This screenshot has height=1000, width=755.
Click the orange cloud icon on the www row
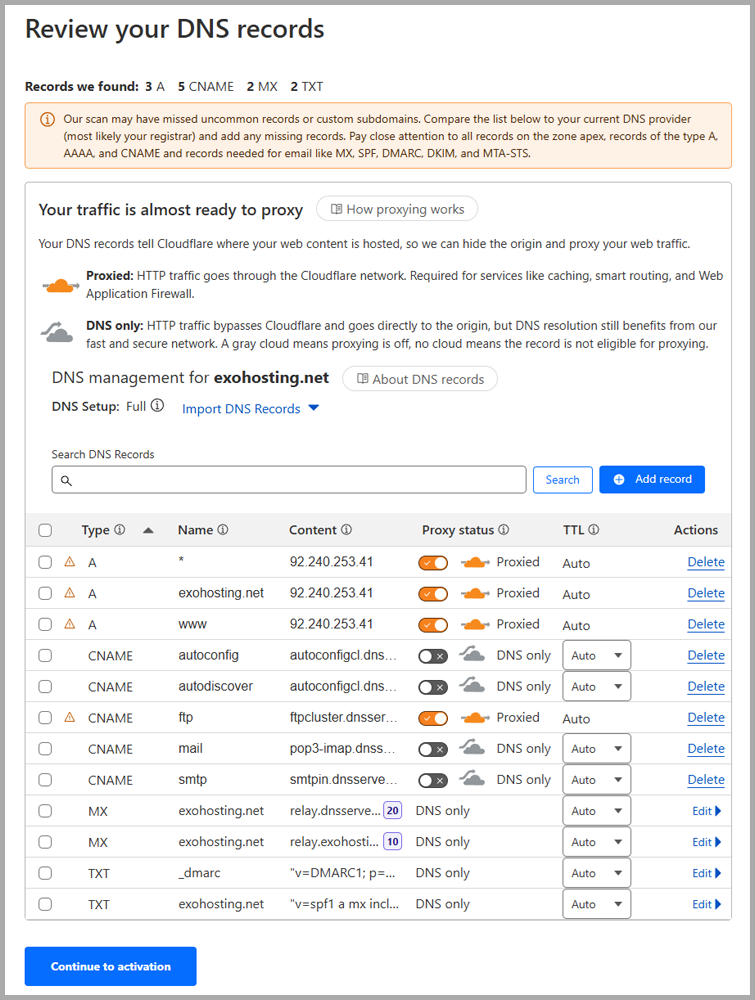(x=475, y=624)
